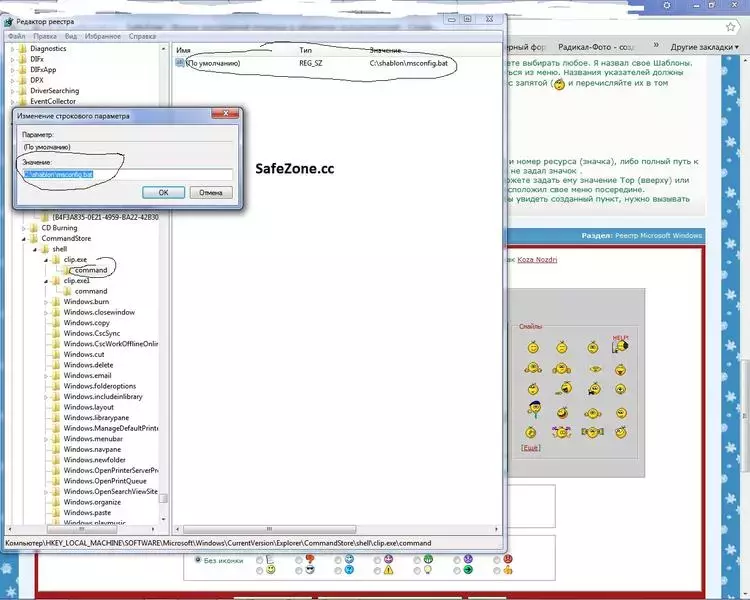Select radio beside the sunglasses smiley icon
This screenshot has width=750, height=600.
[x=298, y=570]
